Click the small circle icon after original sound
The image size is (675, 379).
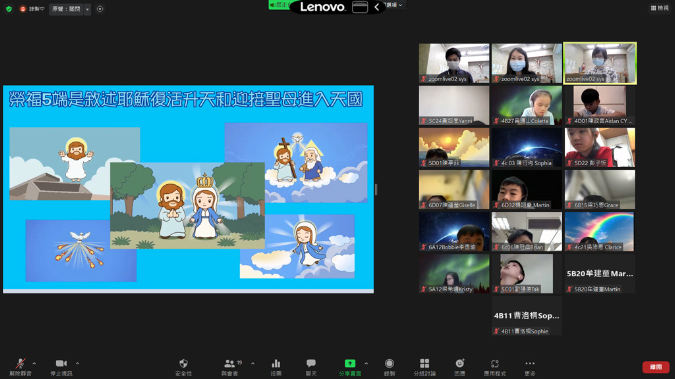[x=100, y=9]
